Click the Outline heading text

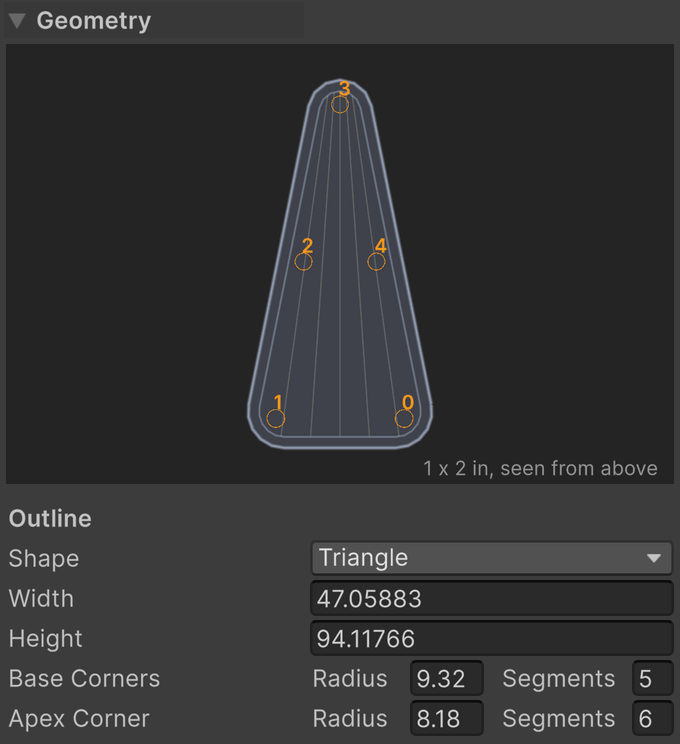[50, 518]
